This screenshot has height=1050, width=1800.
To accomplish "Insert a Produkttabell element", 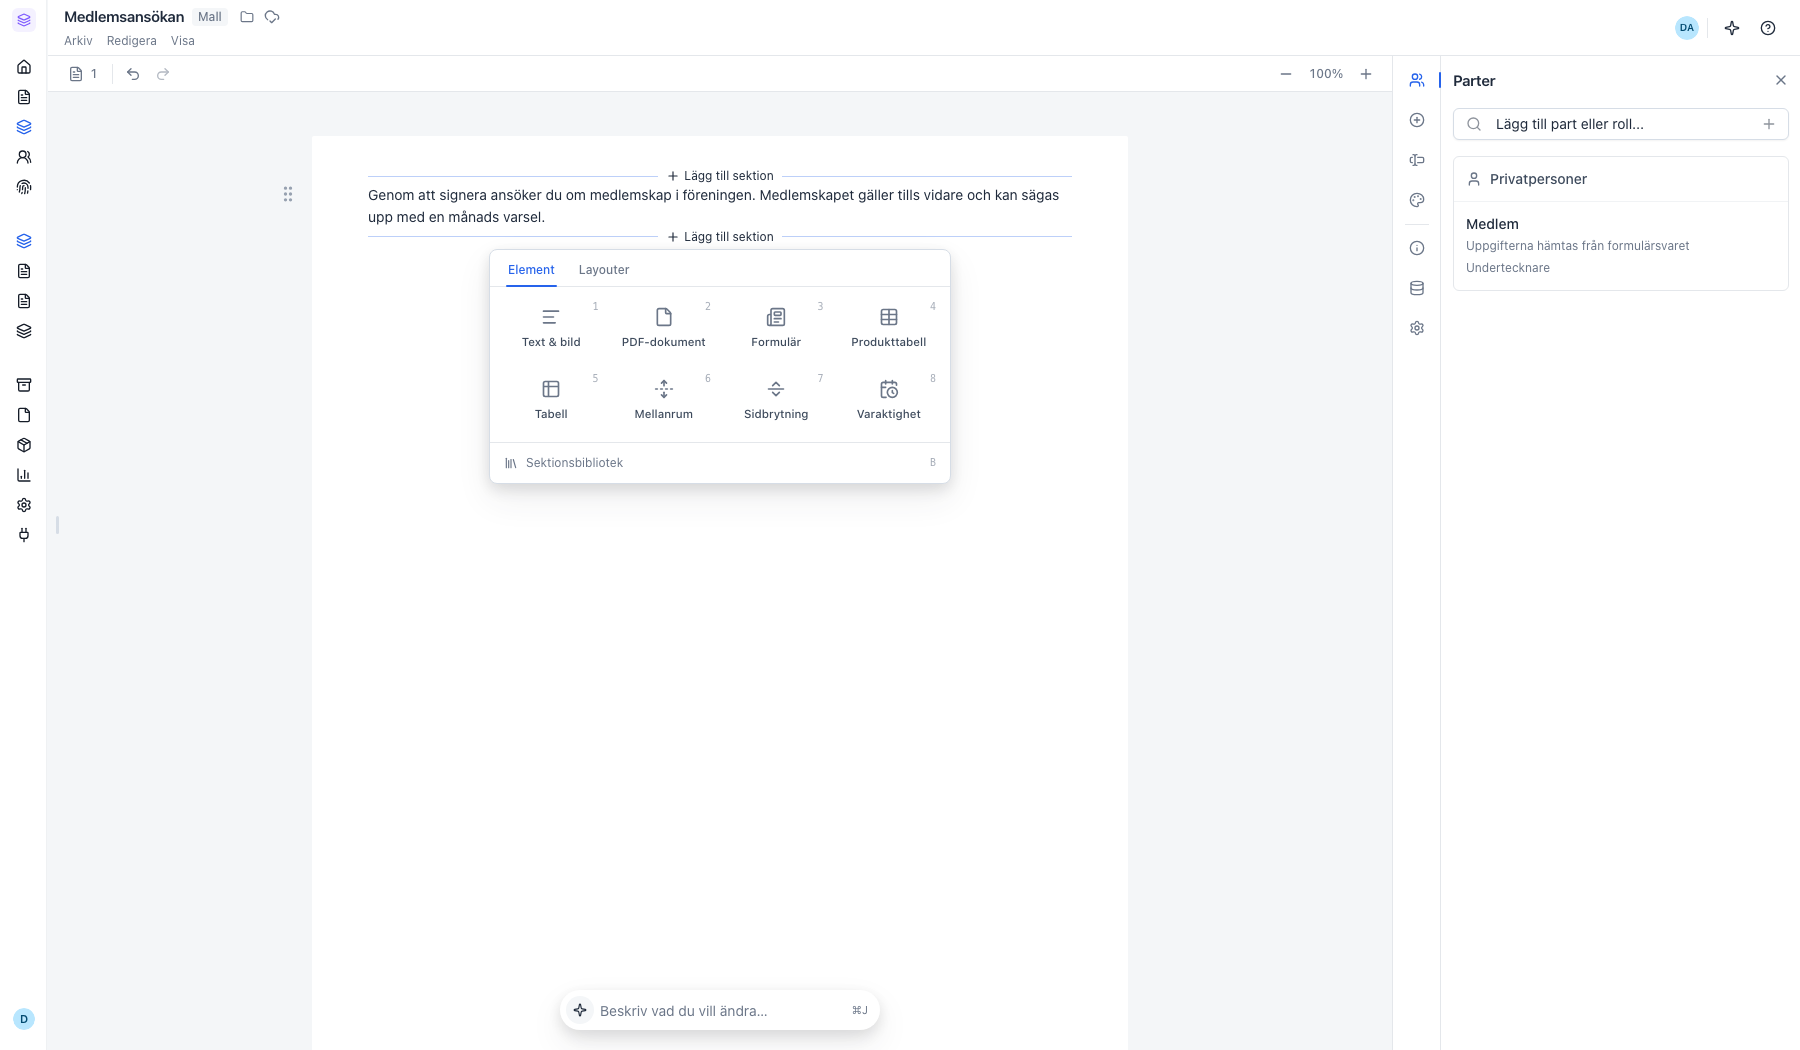I will (x=889, y=328).
